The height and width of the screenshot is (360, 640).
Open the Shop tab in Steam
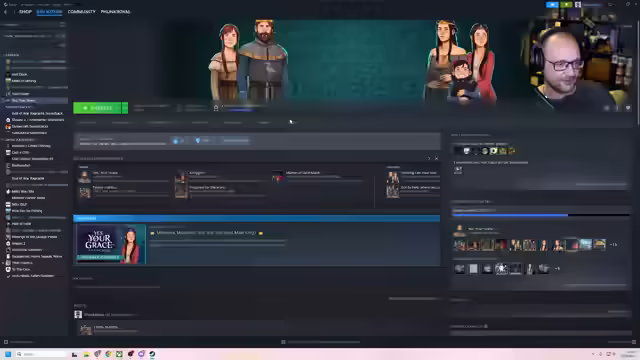[x=25, y=12]
